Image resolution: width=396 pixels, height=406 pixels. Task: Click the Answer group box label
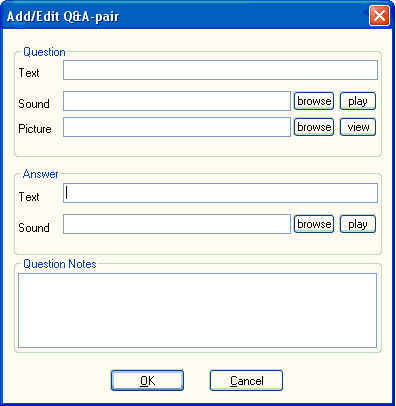(x=40, y=174)
